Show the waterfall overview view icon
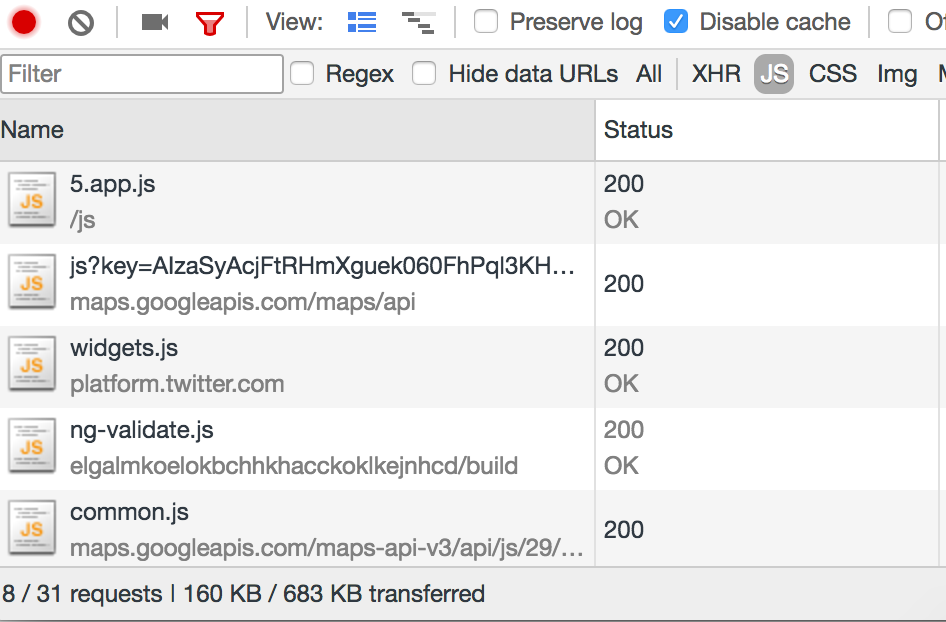Viewport: 946px width, 622px height. point(418,22)
